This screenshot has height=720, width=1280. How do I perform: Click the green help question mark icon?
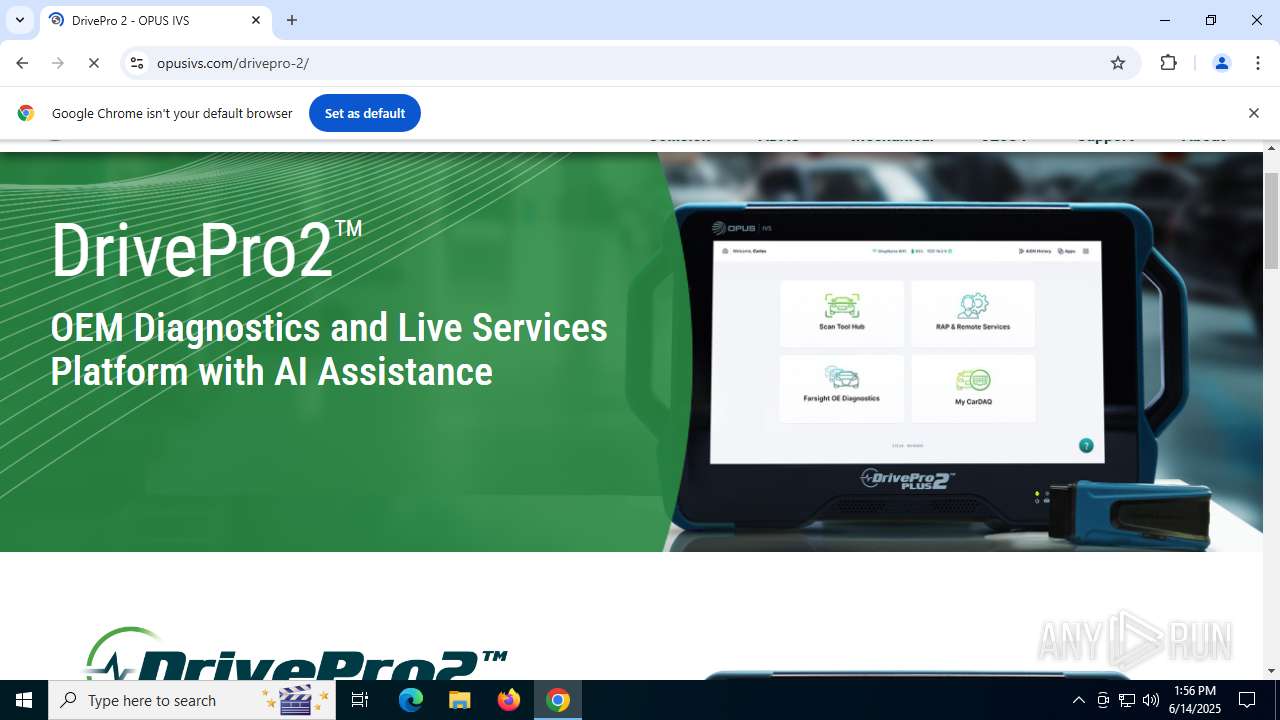pos(1086,445)
